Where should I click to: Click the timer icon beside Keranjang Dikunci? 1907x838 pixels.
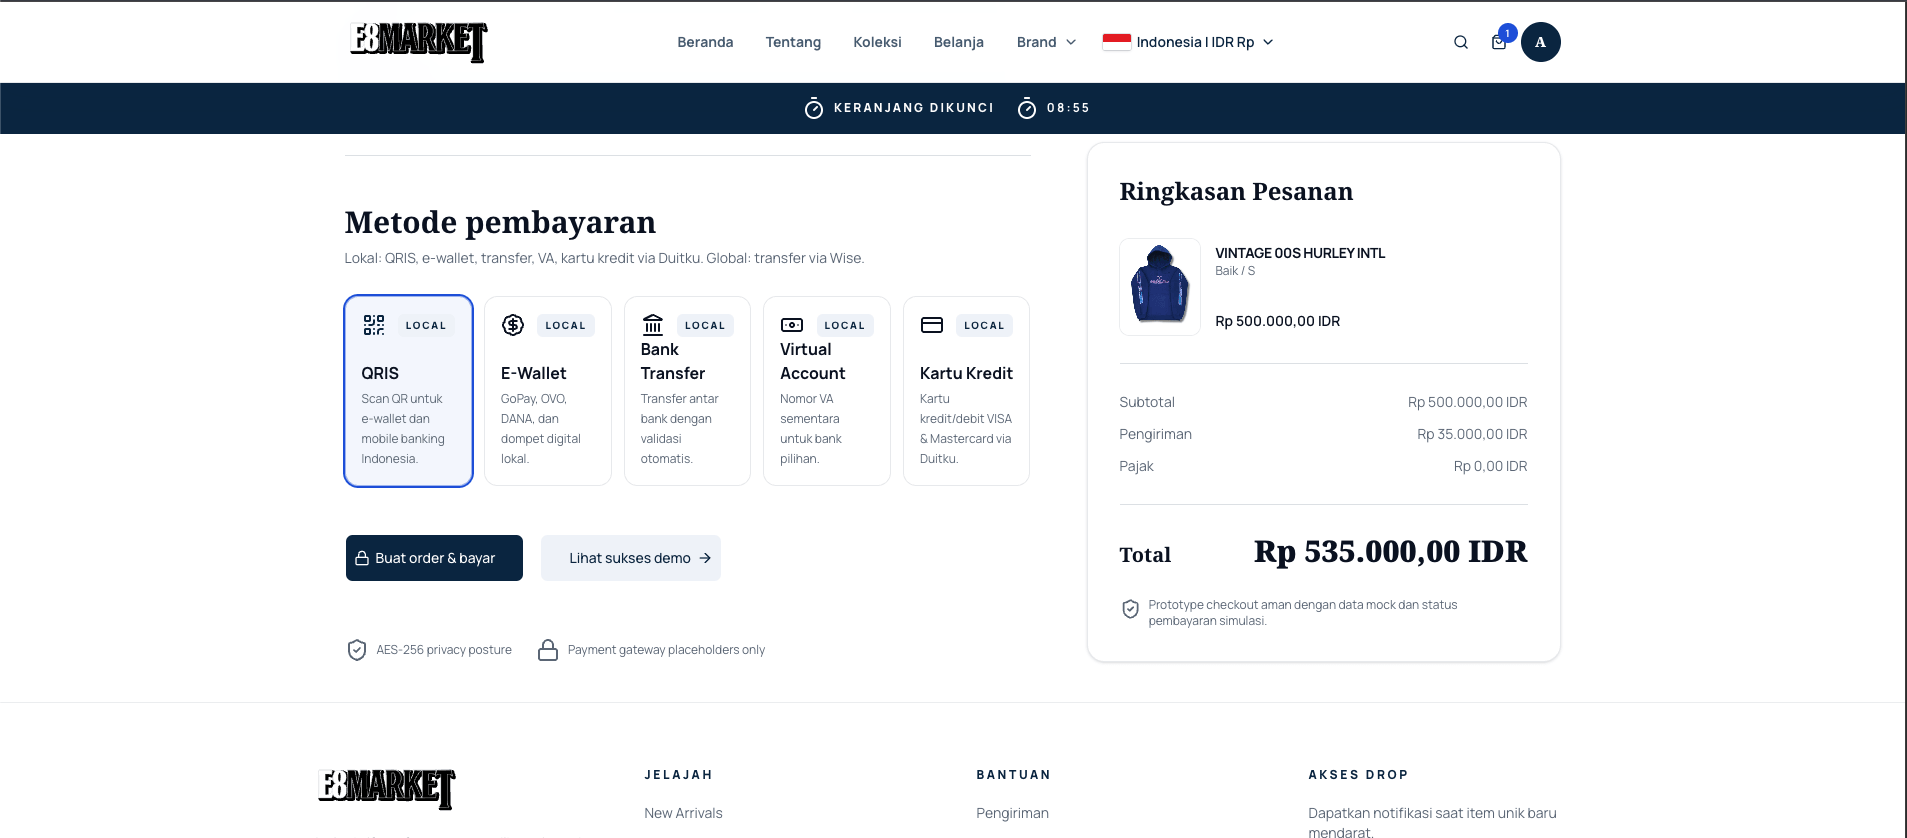[814, 108]
